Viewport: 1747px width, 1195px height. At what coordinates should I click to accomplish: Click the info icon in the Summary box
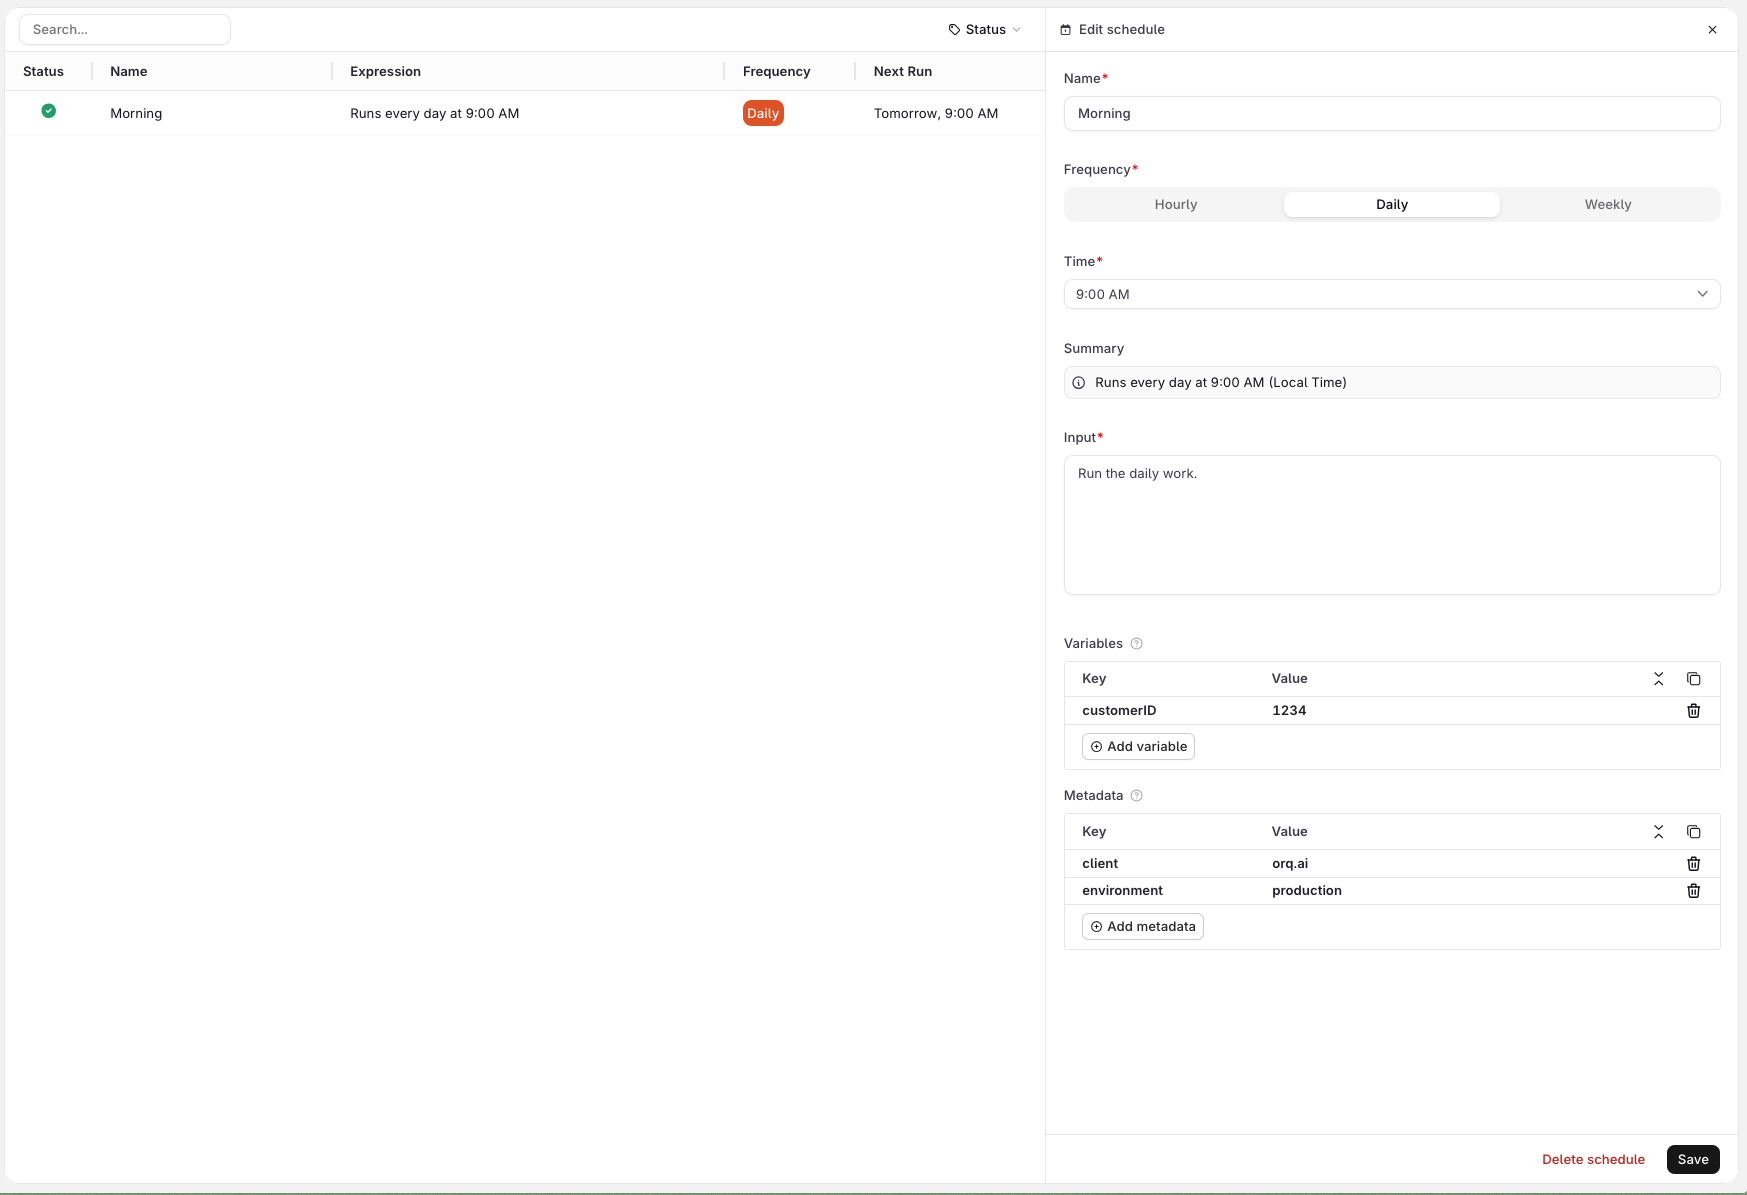click(1079, 383)
